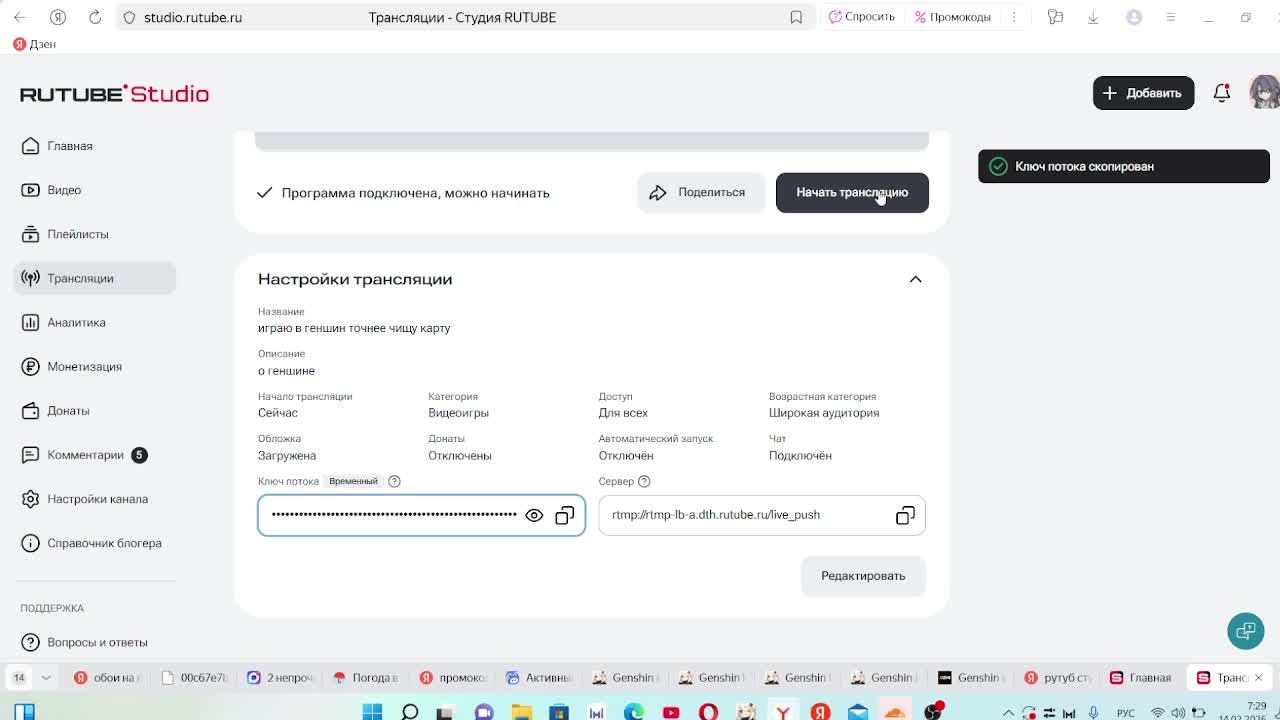Click Начать трансляцию button
Screen dimensions: 1280x720
852,192
